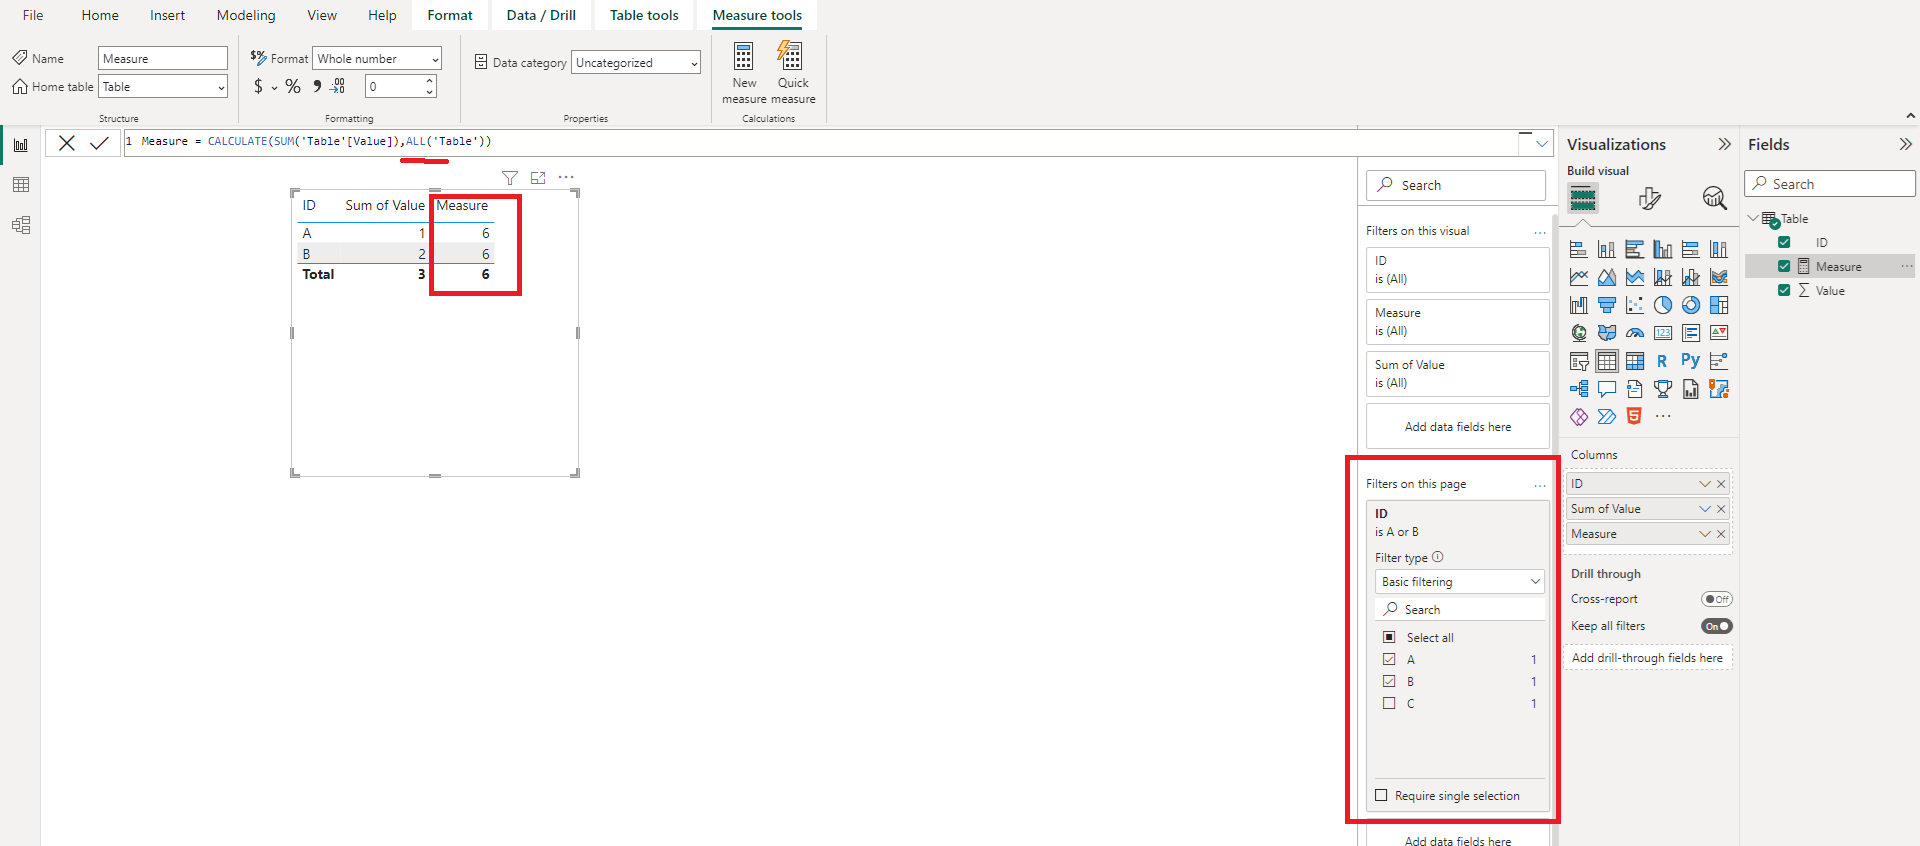Uncheck ID field in Fields pane
This screenshot has height=846, width=1920.
pos(1784,242)
